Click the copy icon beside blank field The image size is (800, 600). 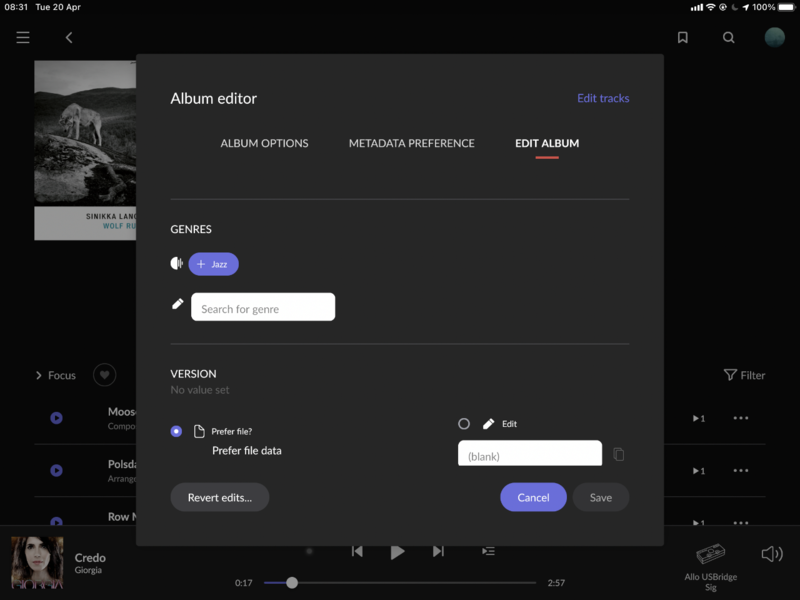tap(618, 454)
